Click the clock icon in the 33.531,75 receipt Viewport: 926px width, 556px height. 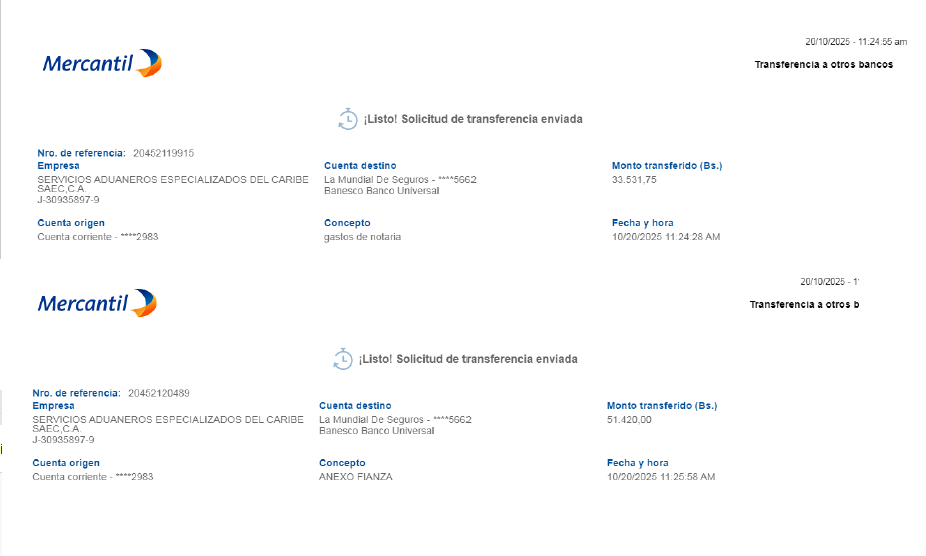[347, 119]
